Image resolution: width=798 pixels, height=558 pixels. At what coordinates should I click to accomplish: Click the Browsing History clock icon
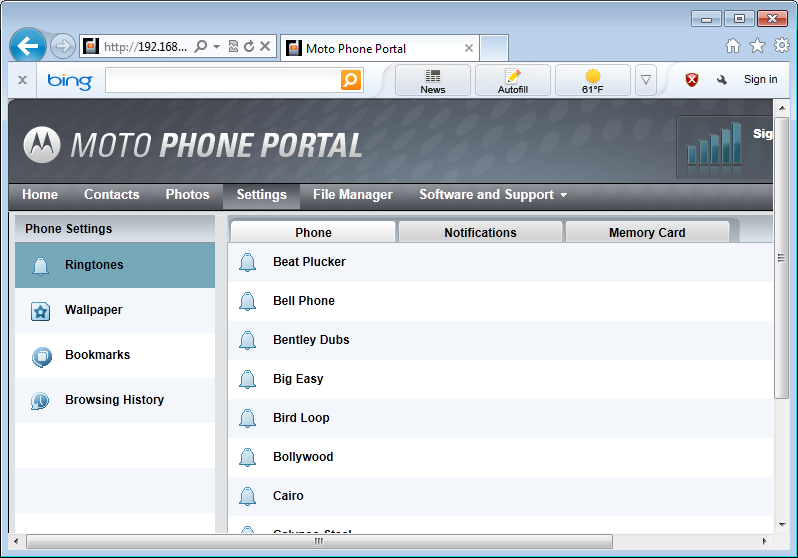tap(40, 401)
